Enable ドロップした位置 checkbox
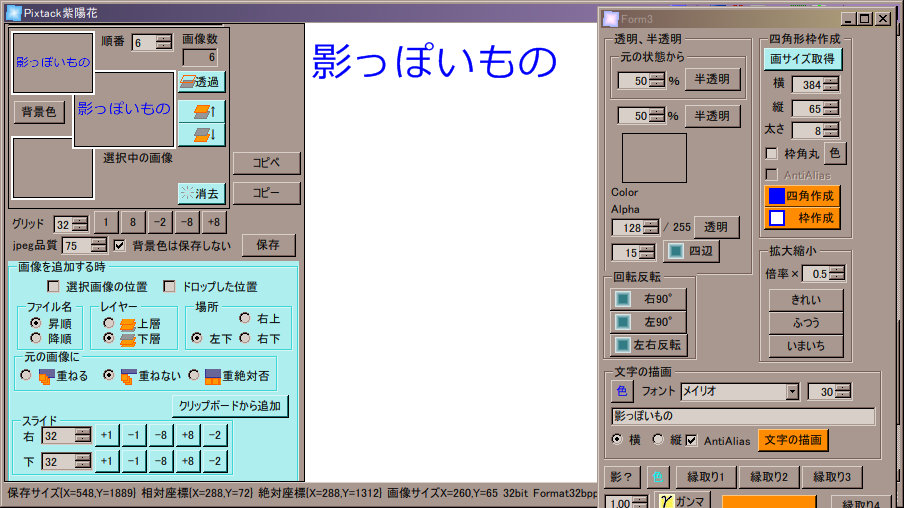The width and height of the screenshot is (904, 508). [x=170, y=286]
